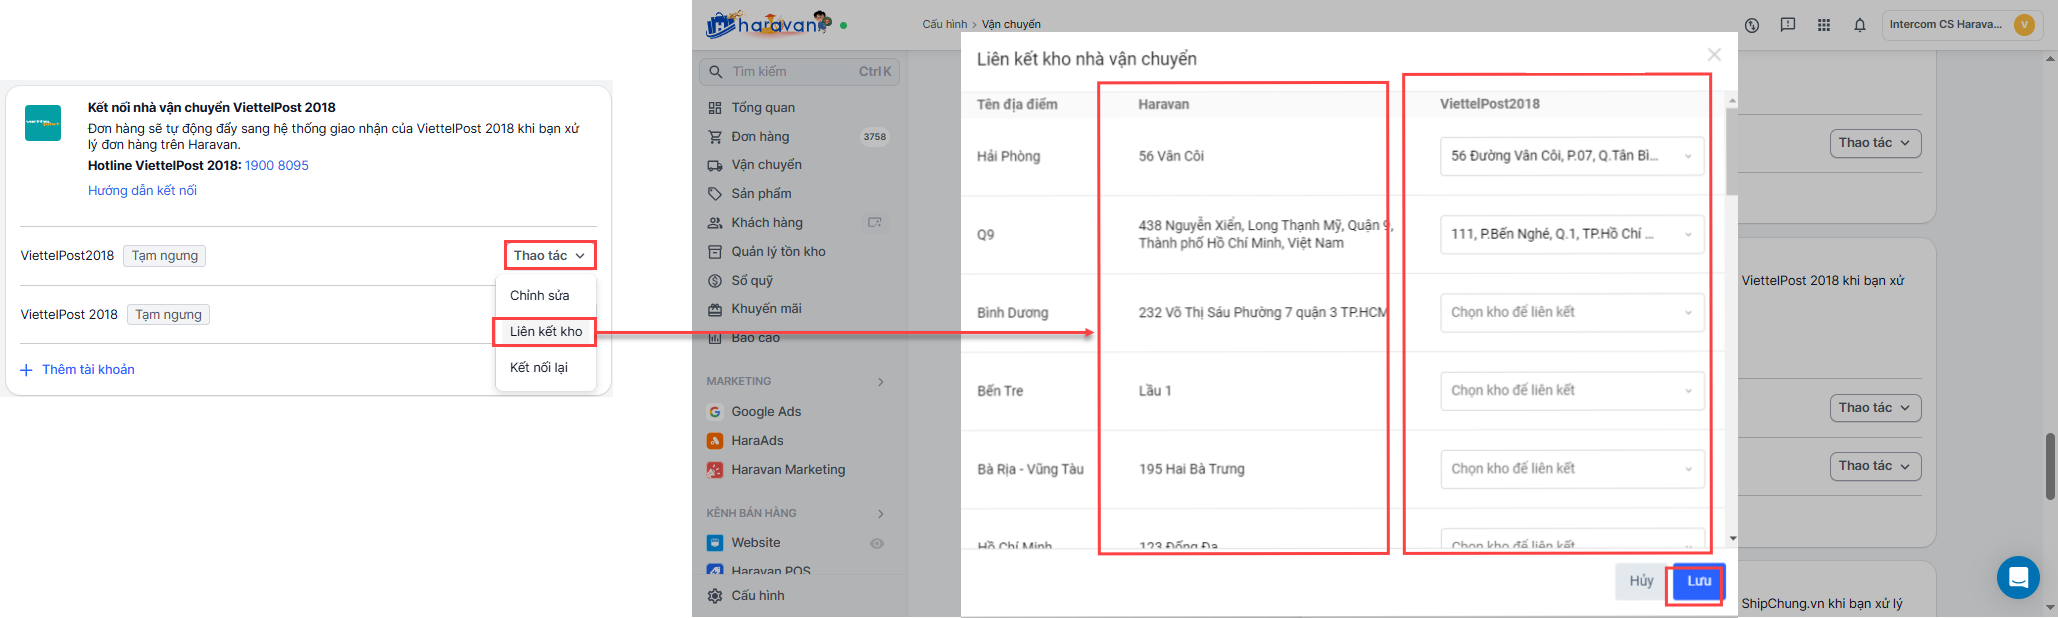Viewport: 2058px width, 618px height.
Task: Open Chọn kho dropdown for Bến Tre row
Action: pos(1572,390)
